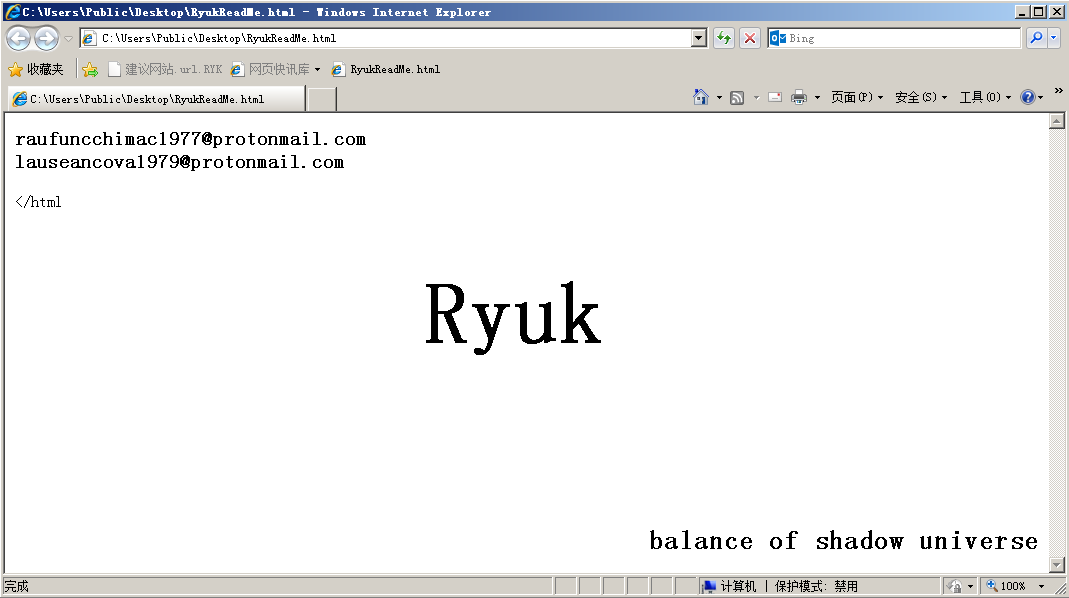Click the Add to Favorites bar star icon
This screenshot has height=598, width=1069.
[90, 70]
